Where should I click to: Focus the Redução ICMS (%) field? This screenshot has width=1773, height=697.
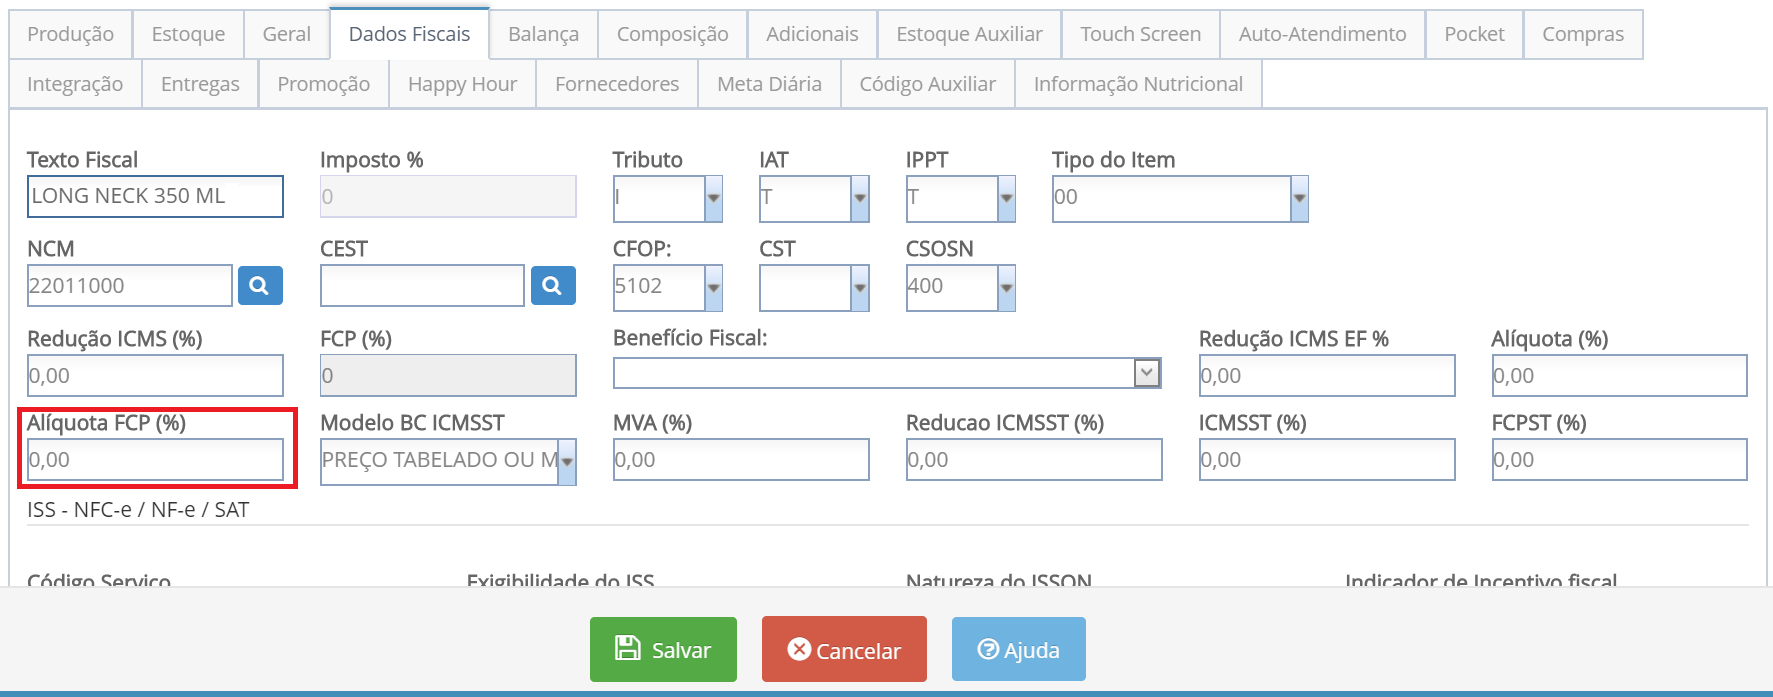pyautogui.click(x=155, y=376)
